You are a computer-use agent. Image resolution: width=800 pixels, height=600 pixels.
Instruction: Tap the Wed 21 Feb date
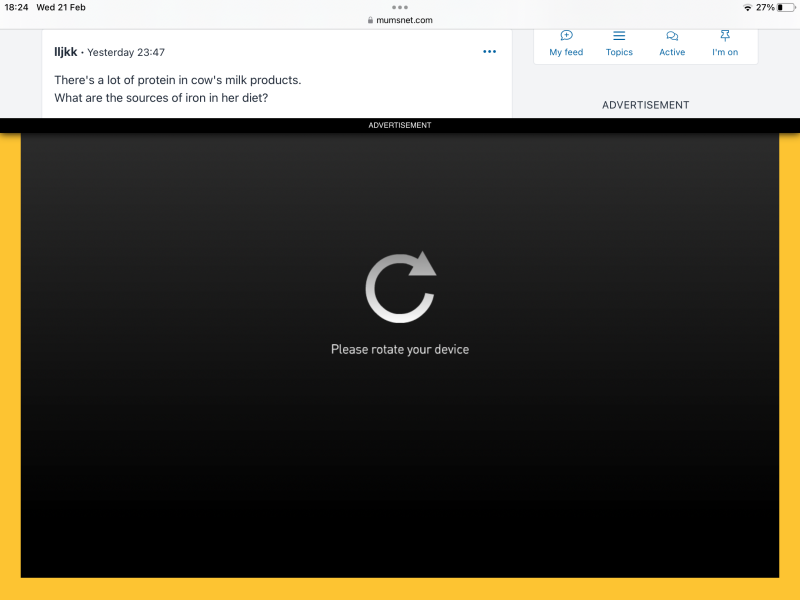(61, 7)
